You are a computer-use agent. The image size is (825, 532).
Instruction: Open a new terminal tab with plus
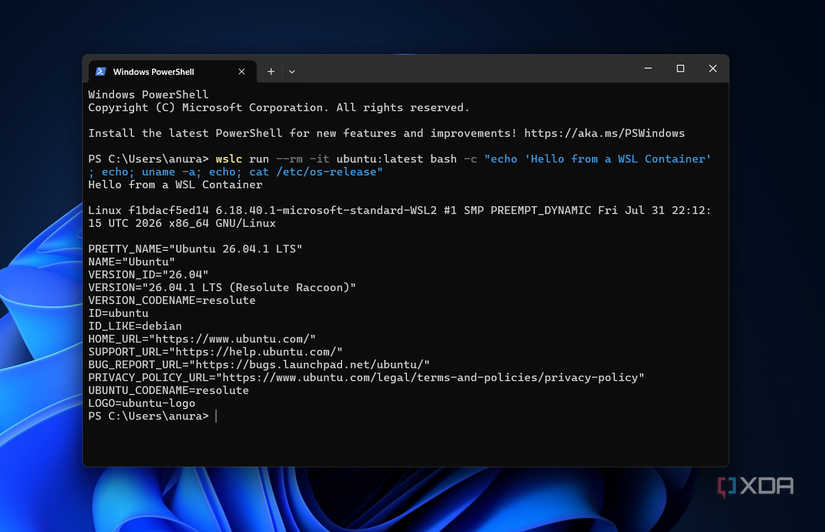point(271,72)
